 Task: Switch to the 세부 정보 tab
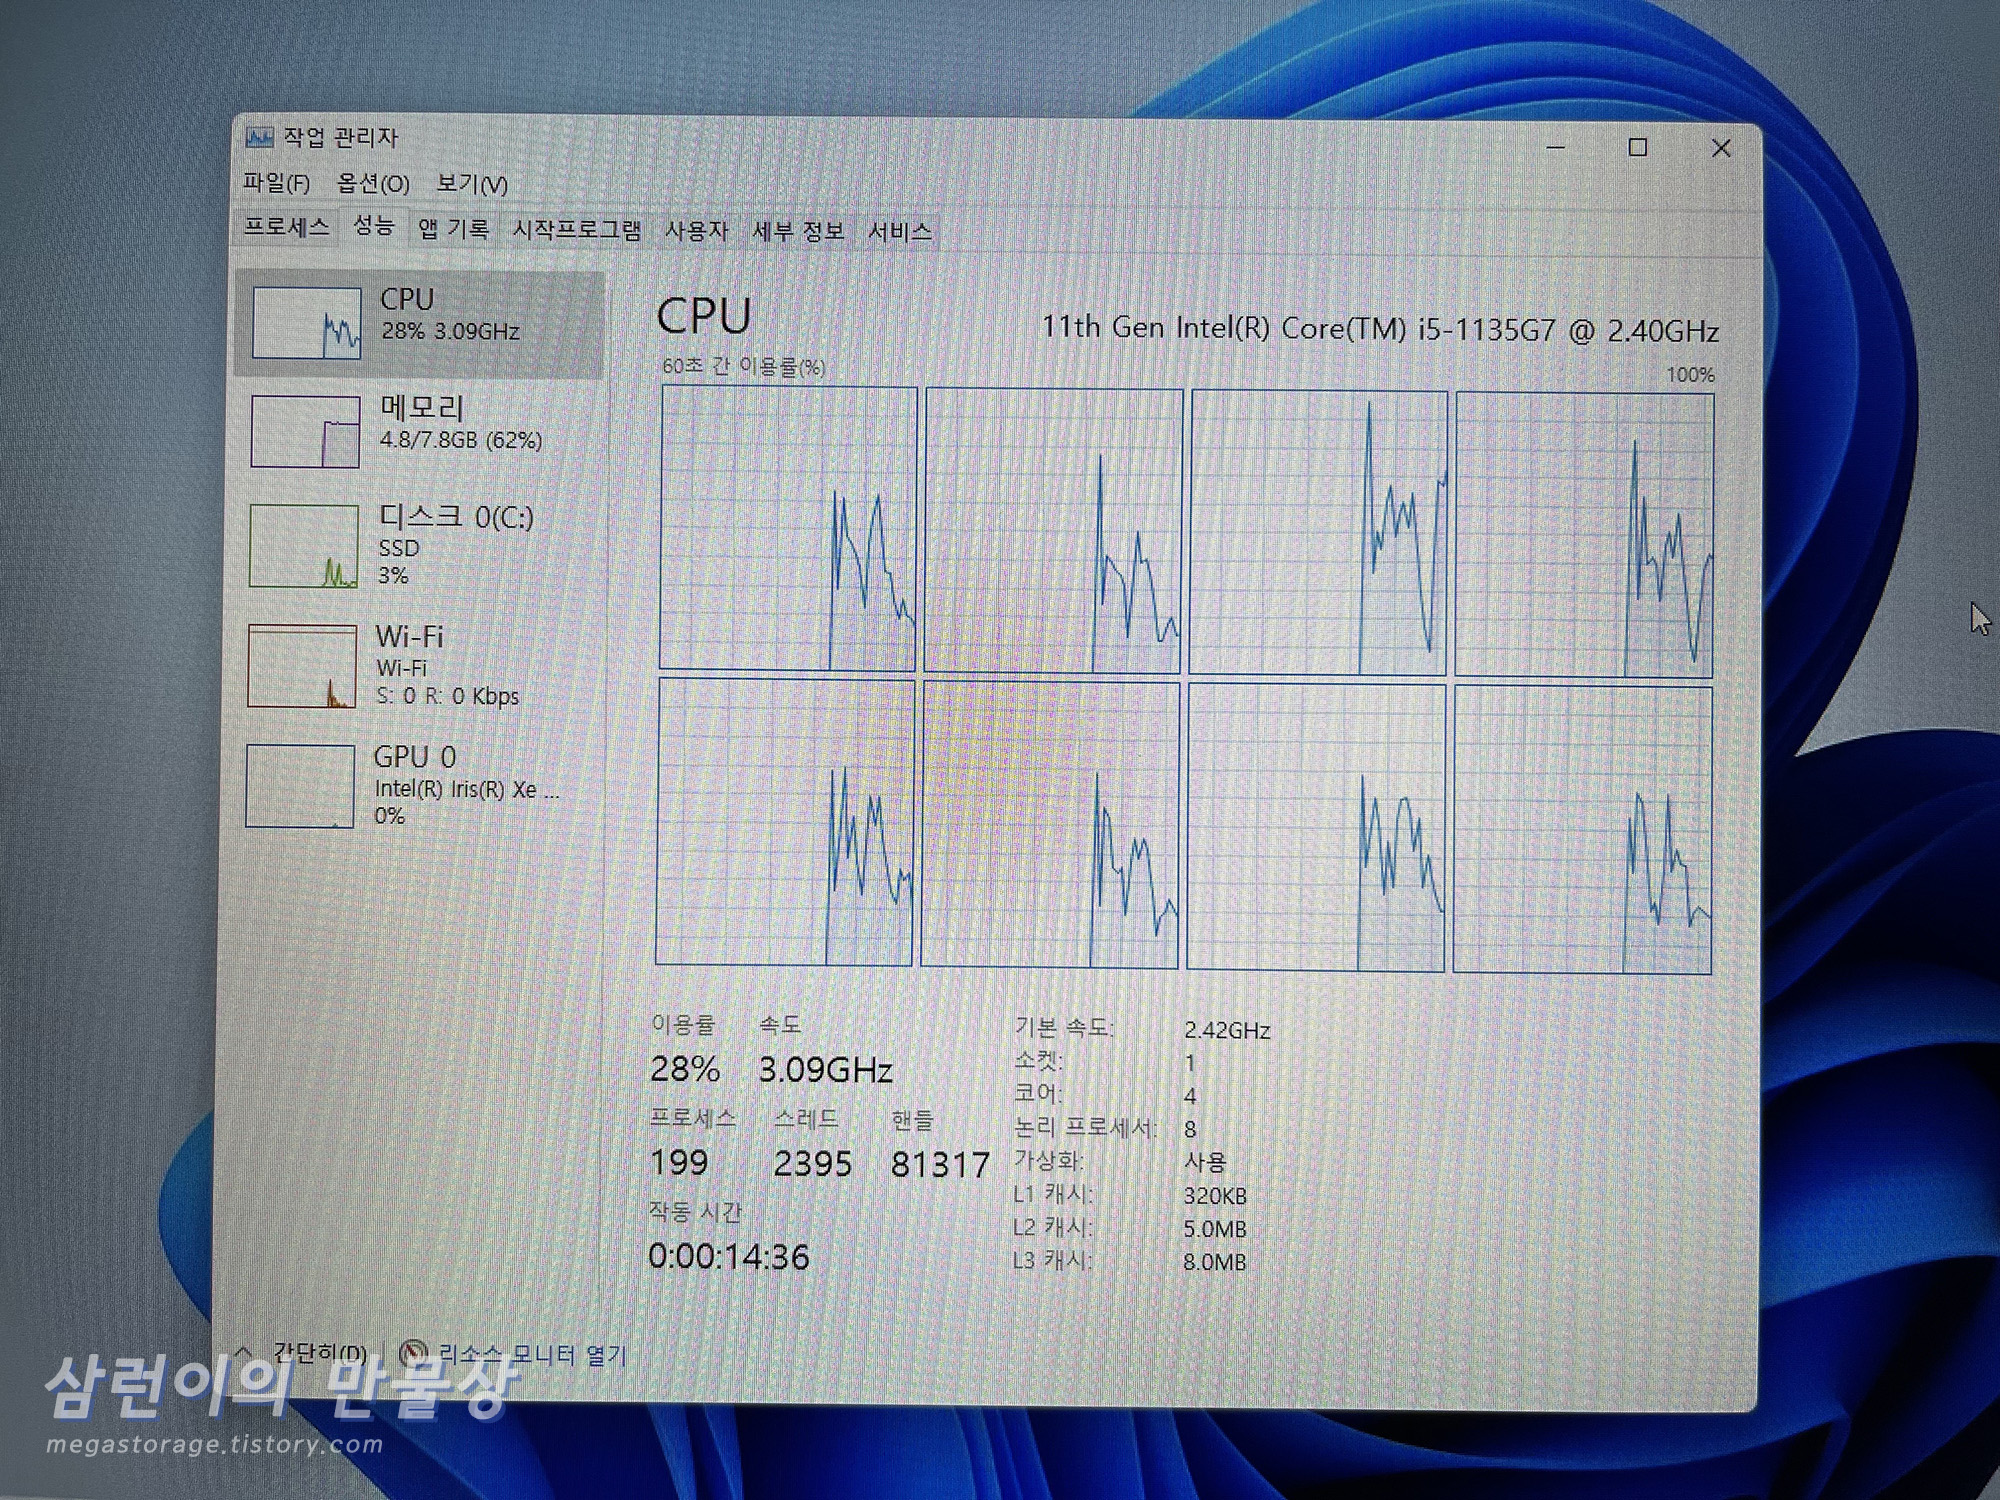click(798, 231)
